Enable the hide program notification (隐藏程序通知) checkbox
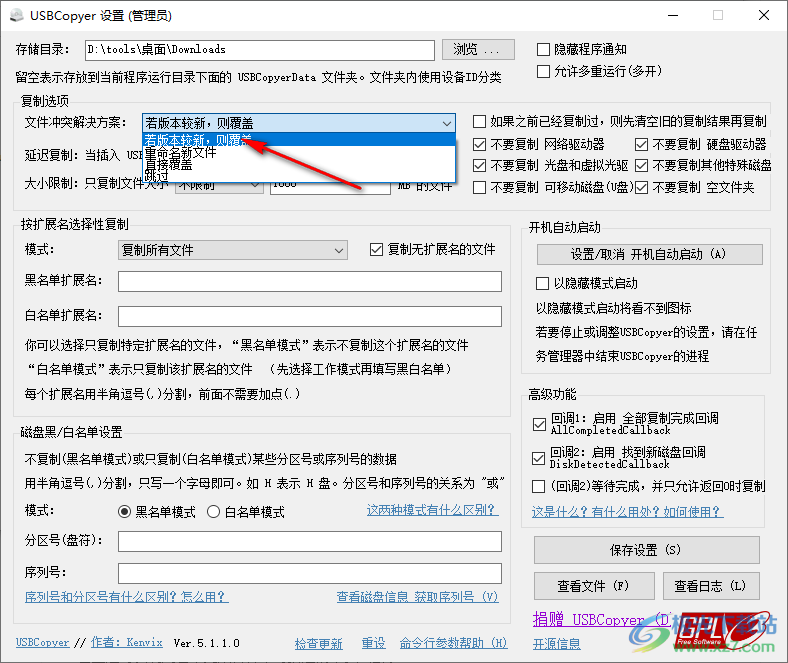This screenshot has height=663, width=788. click(543, 49)
